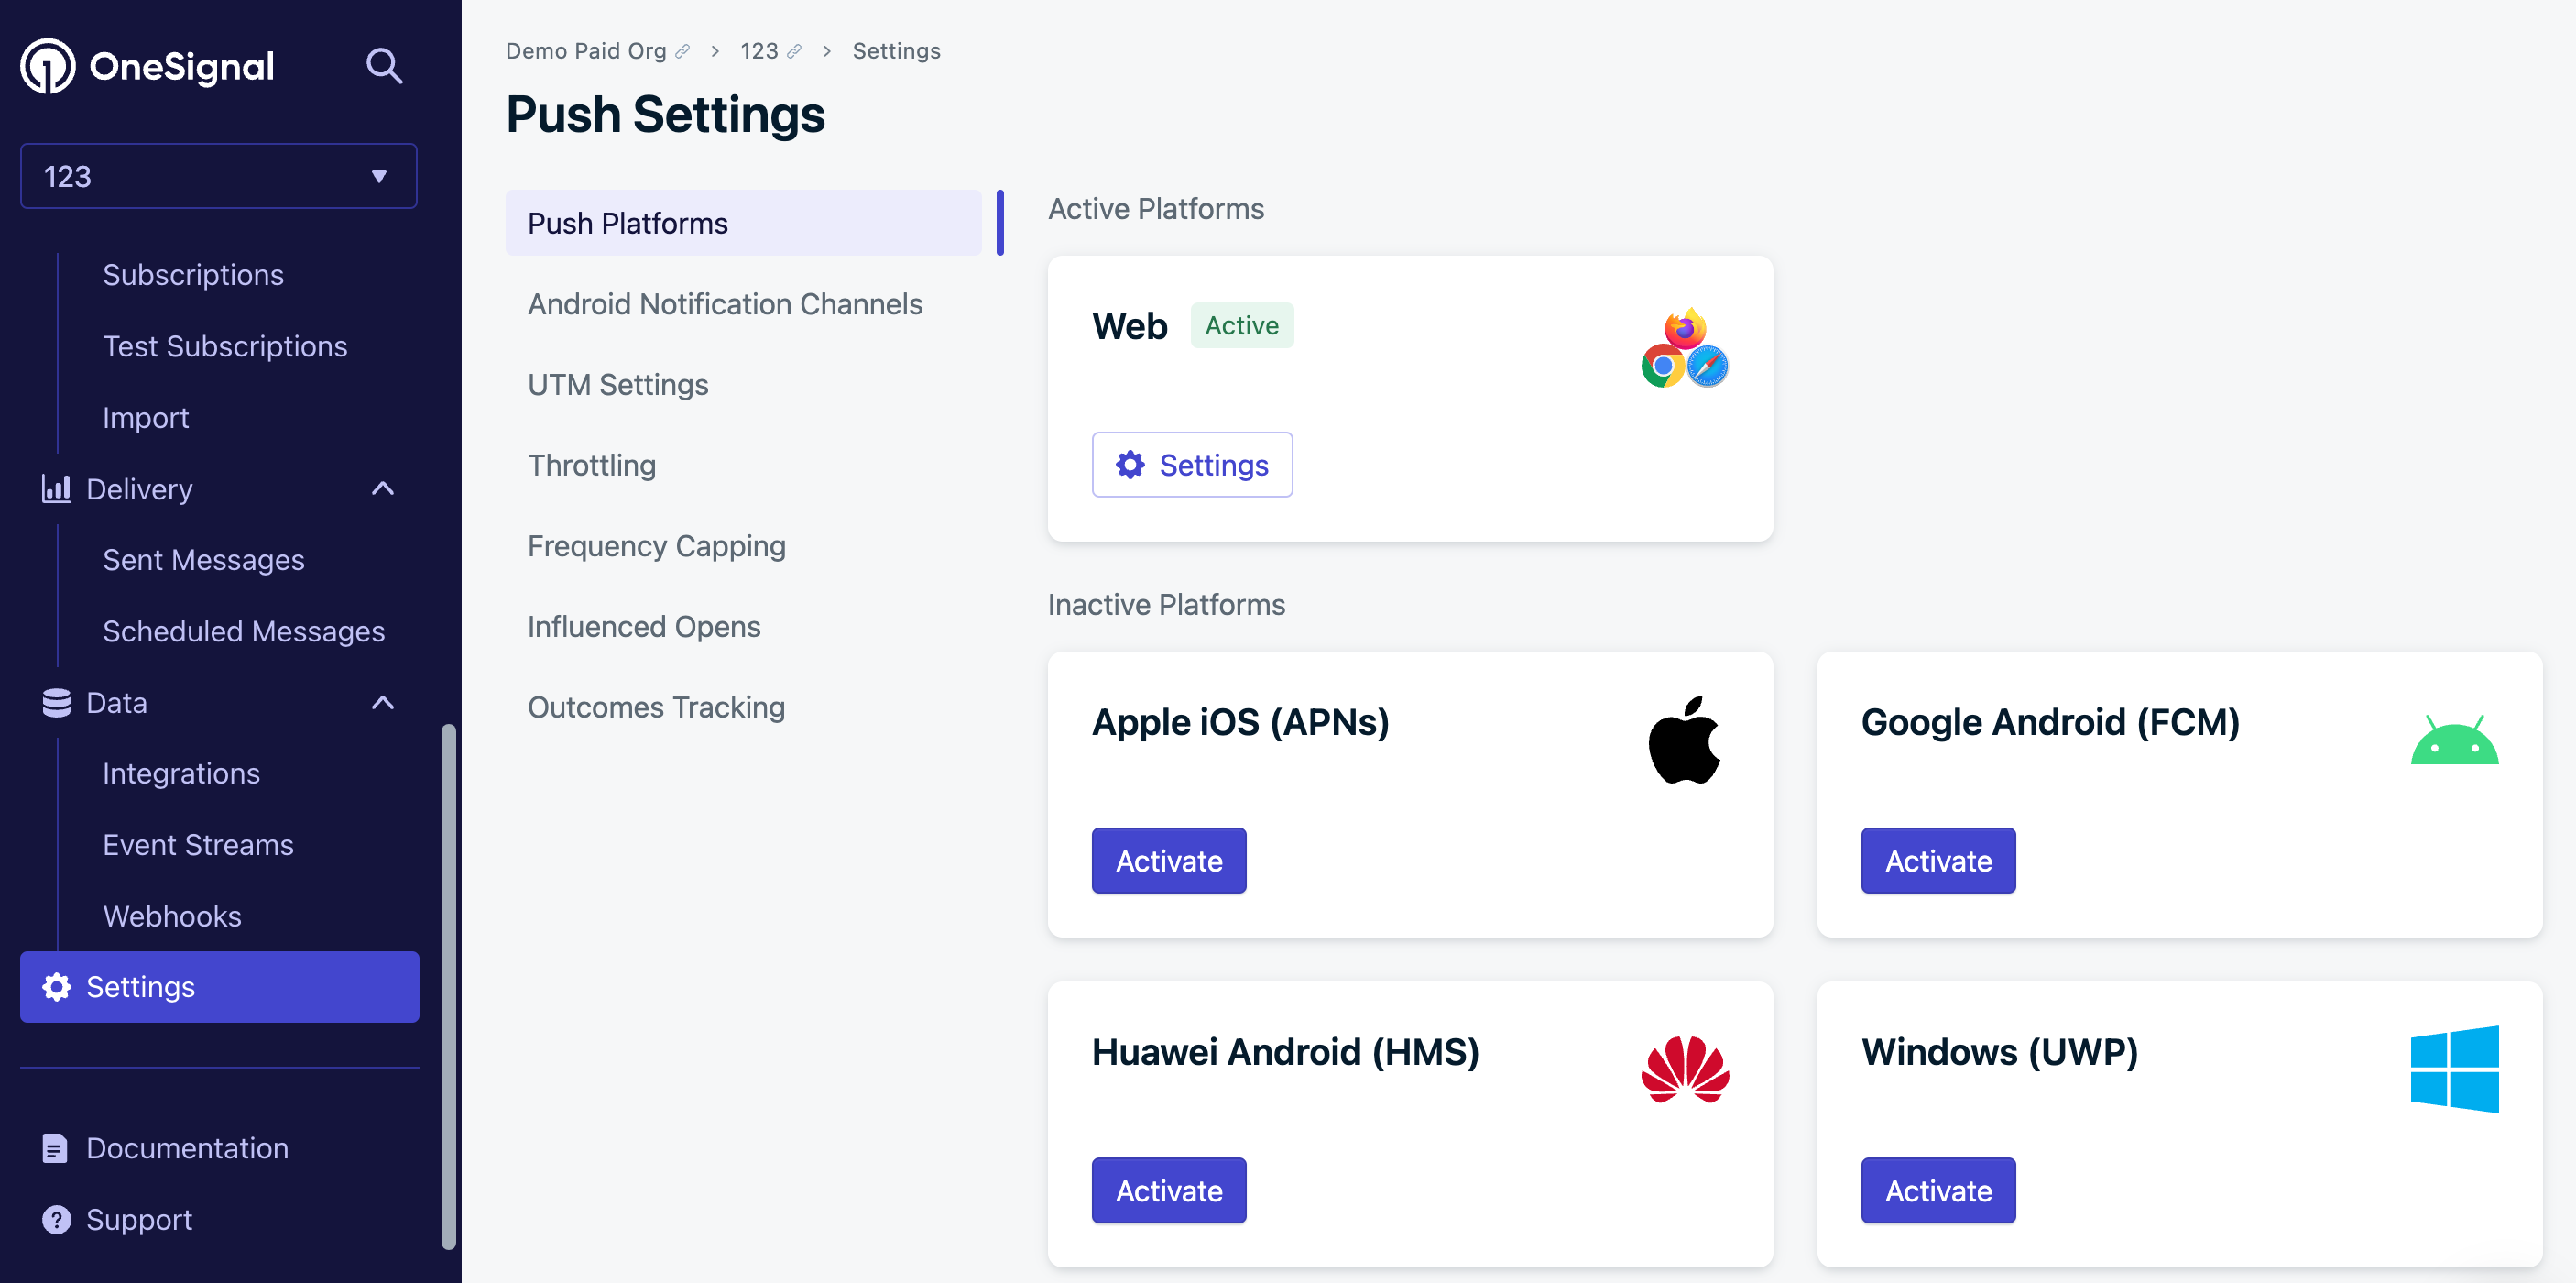
Task: Open Web platform Settings button
Action: pyautogui.click(x=1192, y=464)
